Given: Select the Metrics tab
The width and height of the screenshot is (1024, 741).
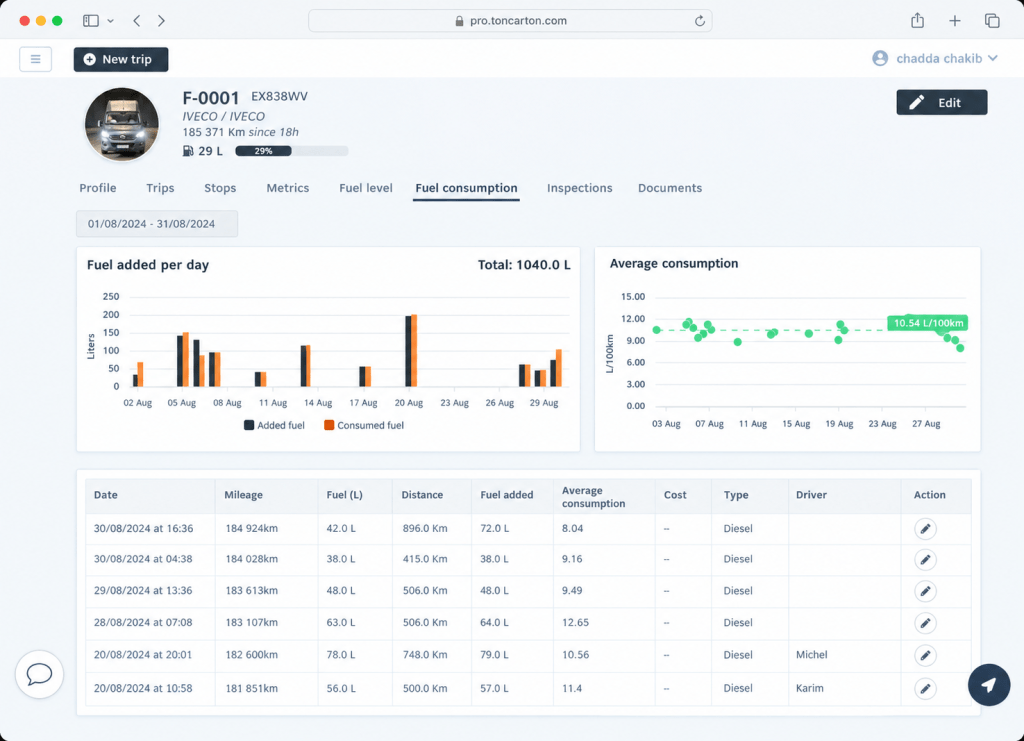Looking at the screenshot, I should [287, 188].
